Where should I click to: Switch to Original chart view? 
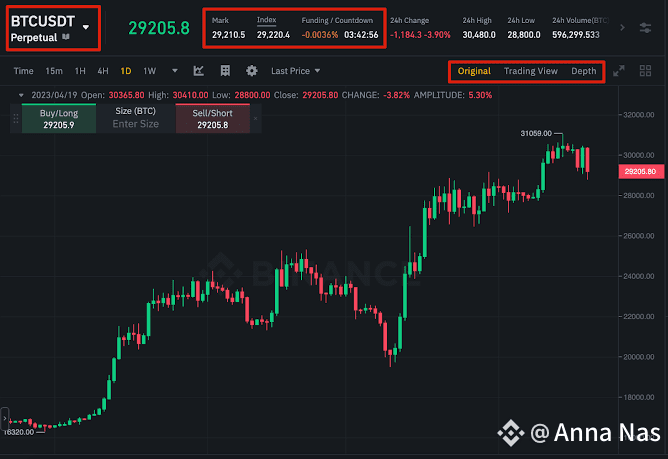(474, 71)
